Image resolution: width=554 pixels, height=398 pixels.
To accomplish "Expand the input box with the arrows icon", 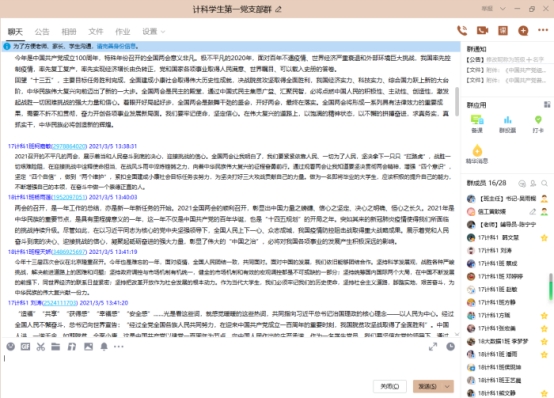I will tap(433, 347).
